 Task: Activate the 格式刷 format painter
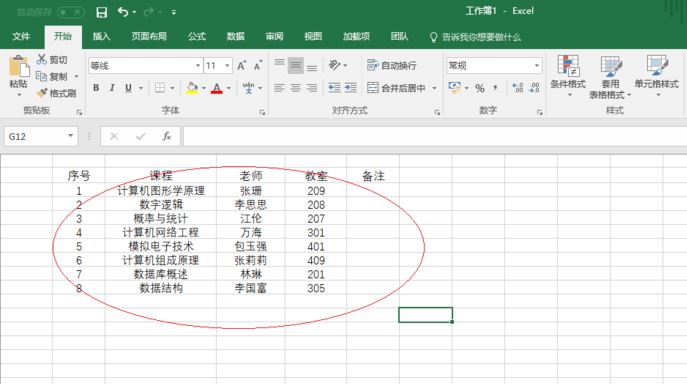(56, 93)
